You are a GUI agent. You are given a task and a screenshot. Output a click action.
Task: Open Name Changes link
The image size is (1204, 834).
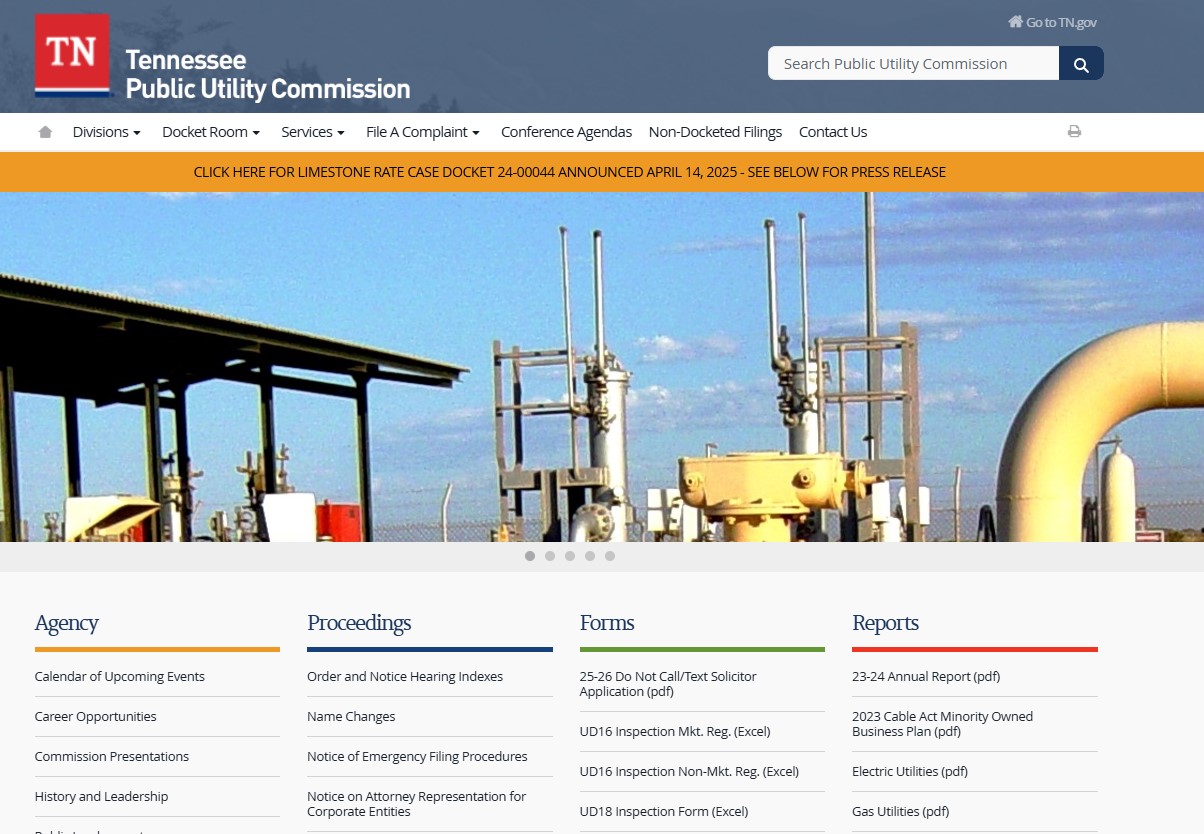point(351,717)
